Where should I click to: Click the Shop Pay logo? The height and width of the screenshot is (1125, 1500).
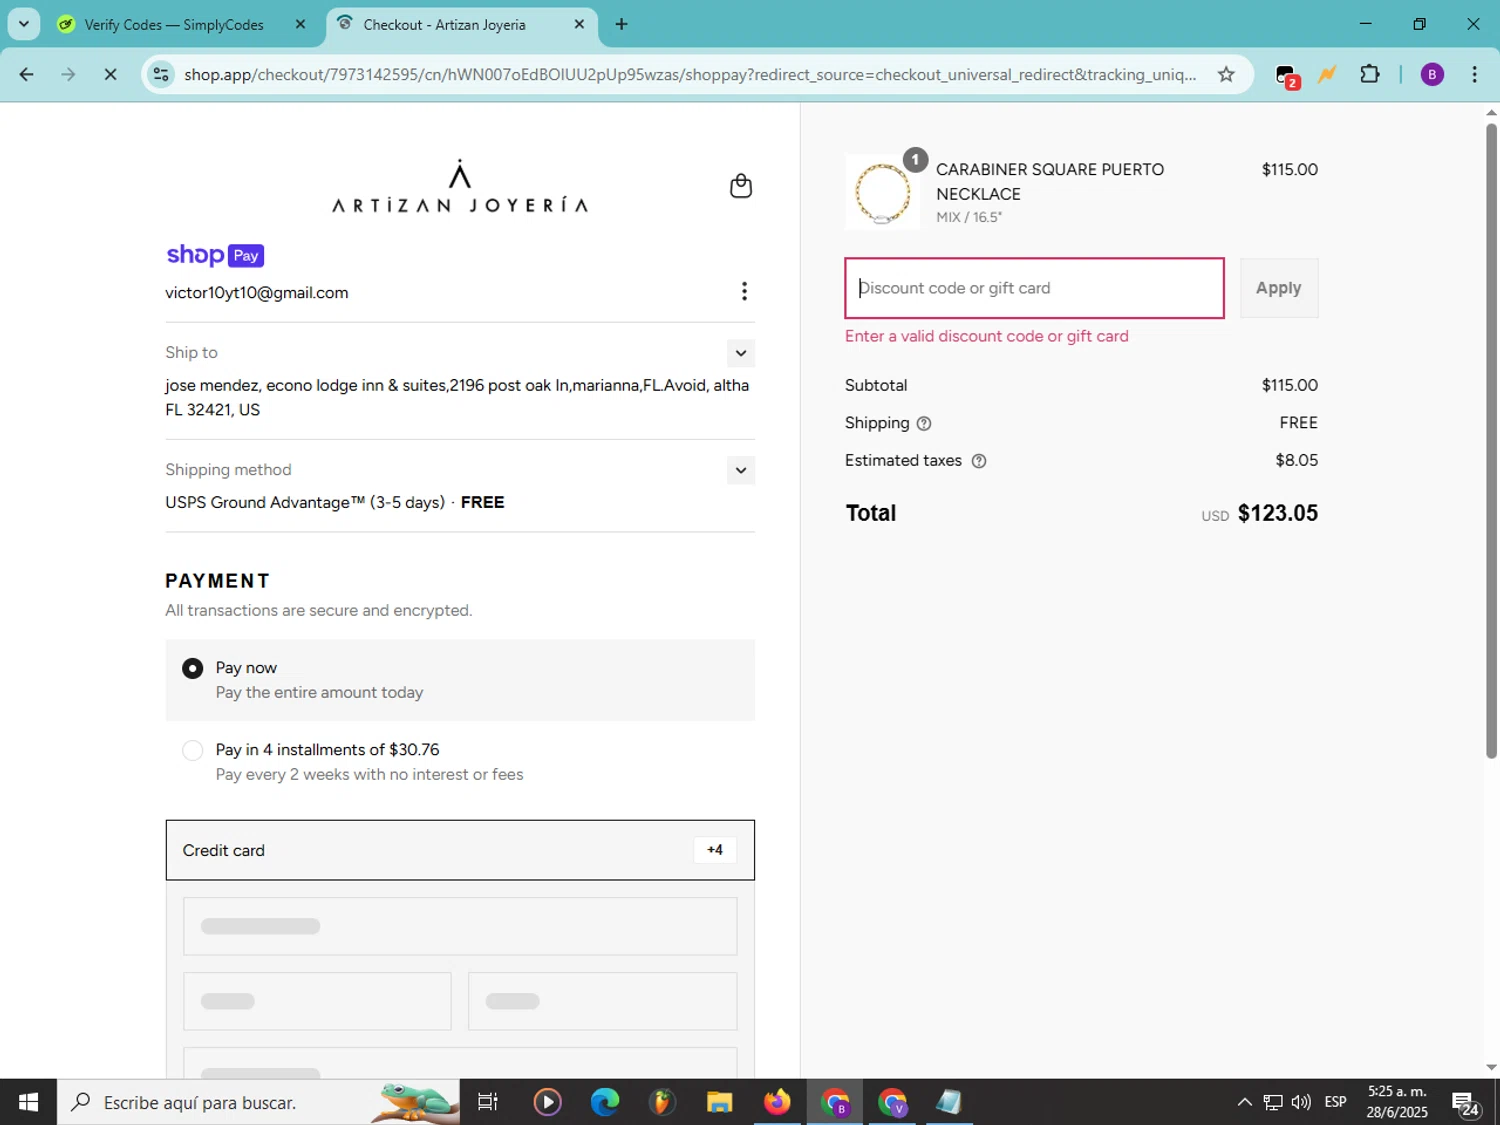[x=215, y=255]
